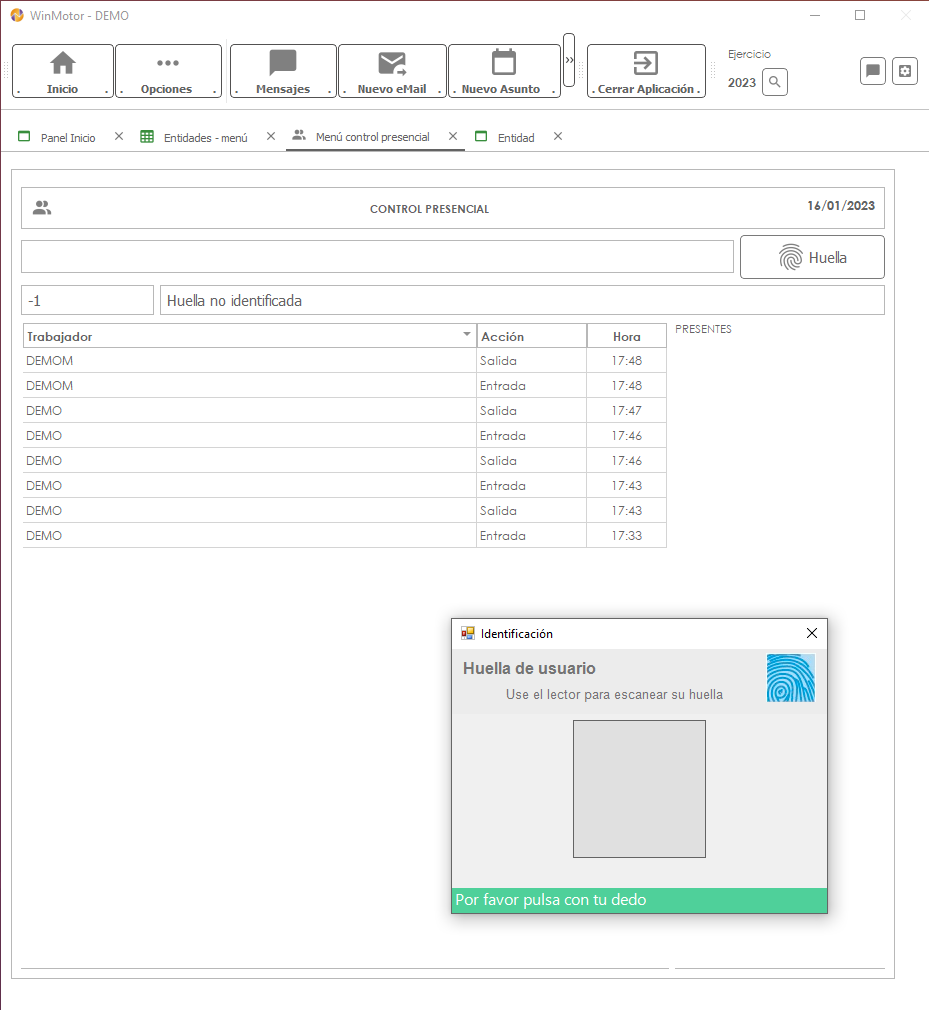The image size is (929, 1010).
Task: Close the Identificación dialog
Action: tap(811, 633)
